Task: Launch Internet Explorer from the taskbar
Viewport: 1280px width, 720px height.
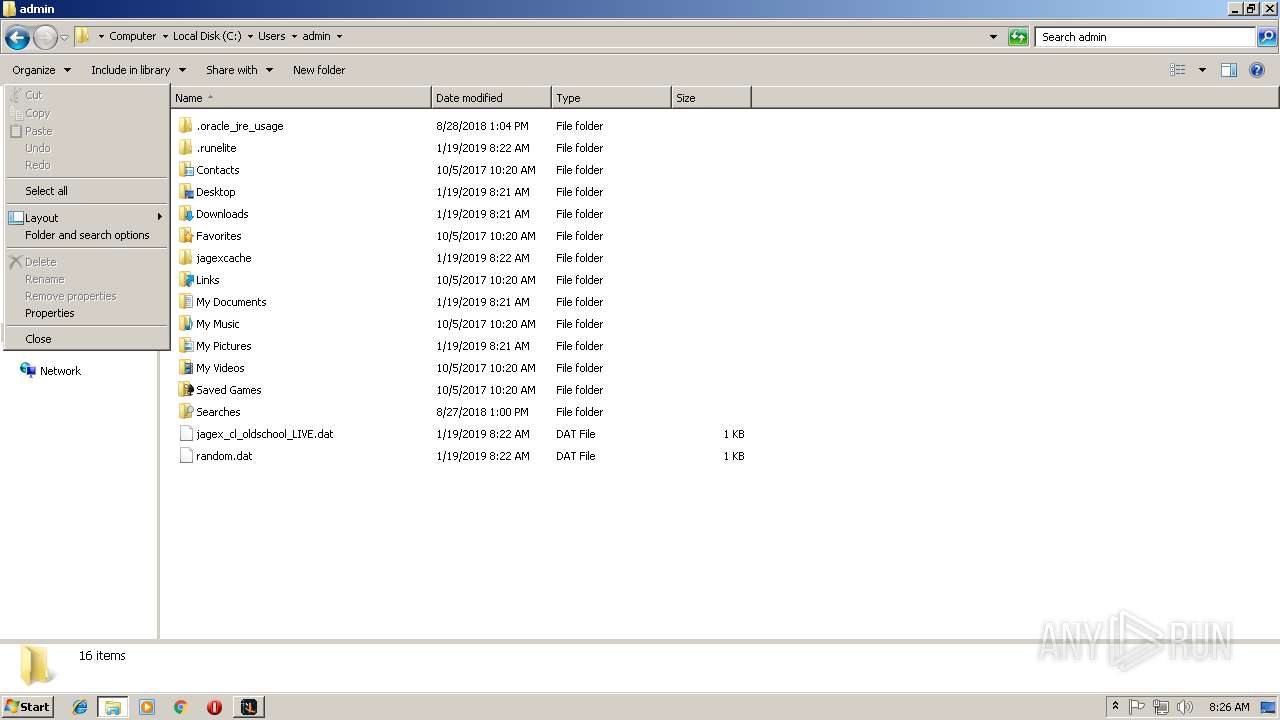Action: point(80,707)
